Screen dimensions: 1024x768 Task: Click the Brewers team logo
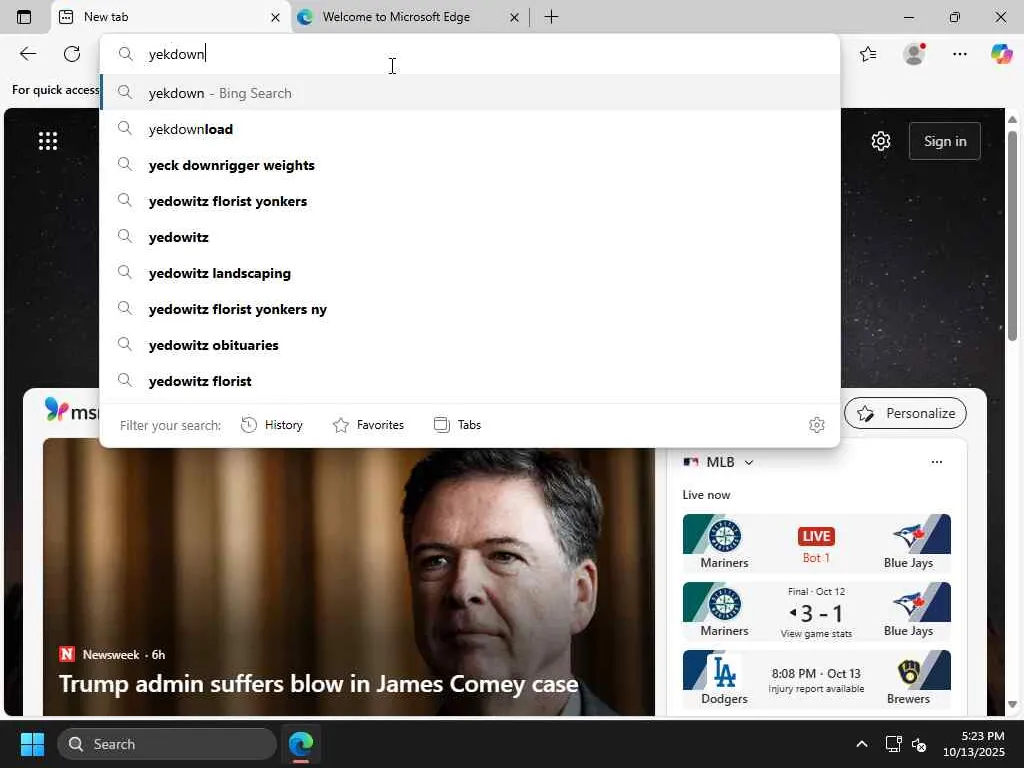pyautogui.click(x=908, y=672)
